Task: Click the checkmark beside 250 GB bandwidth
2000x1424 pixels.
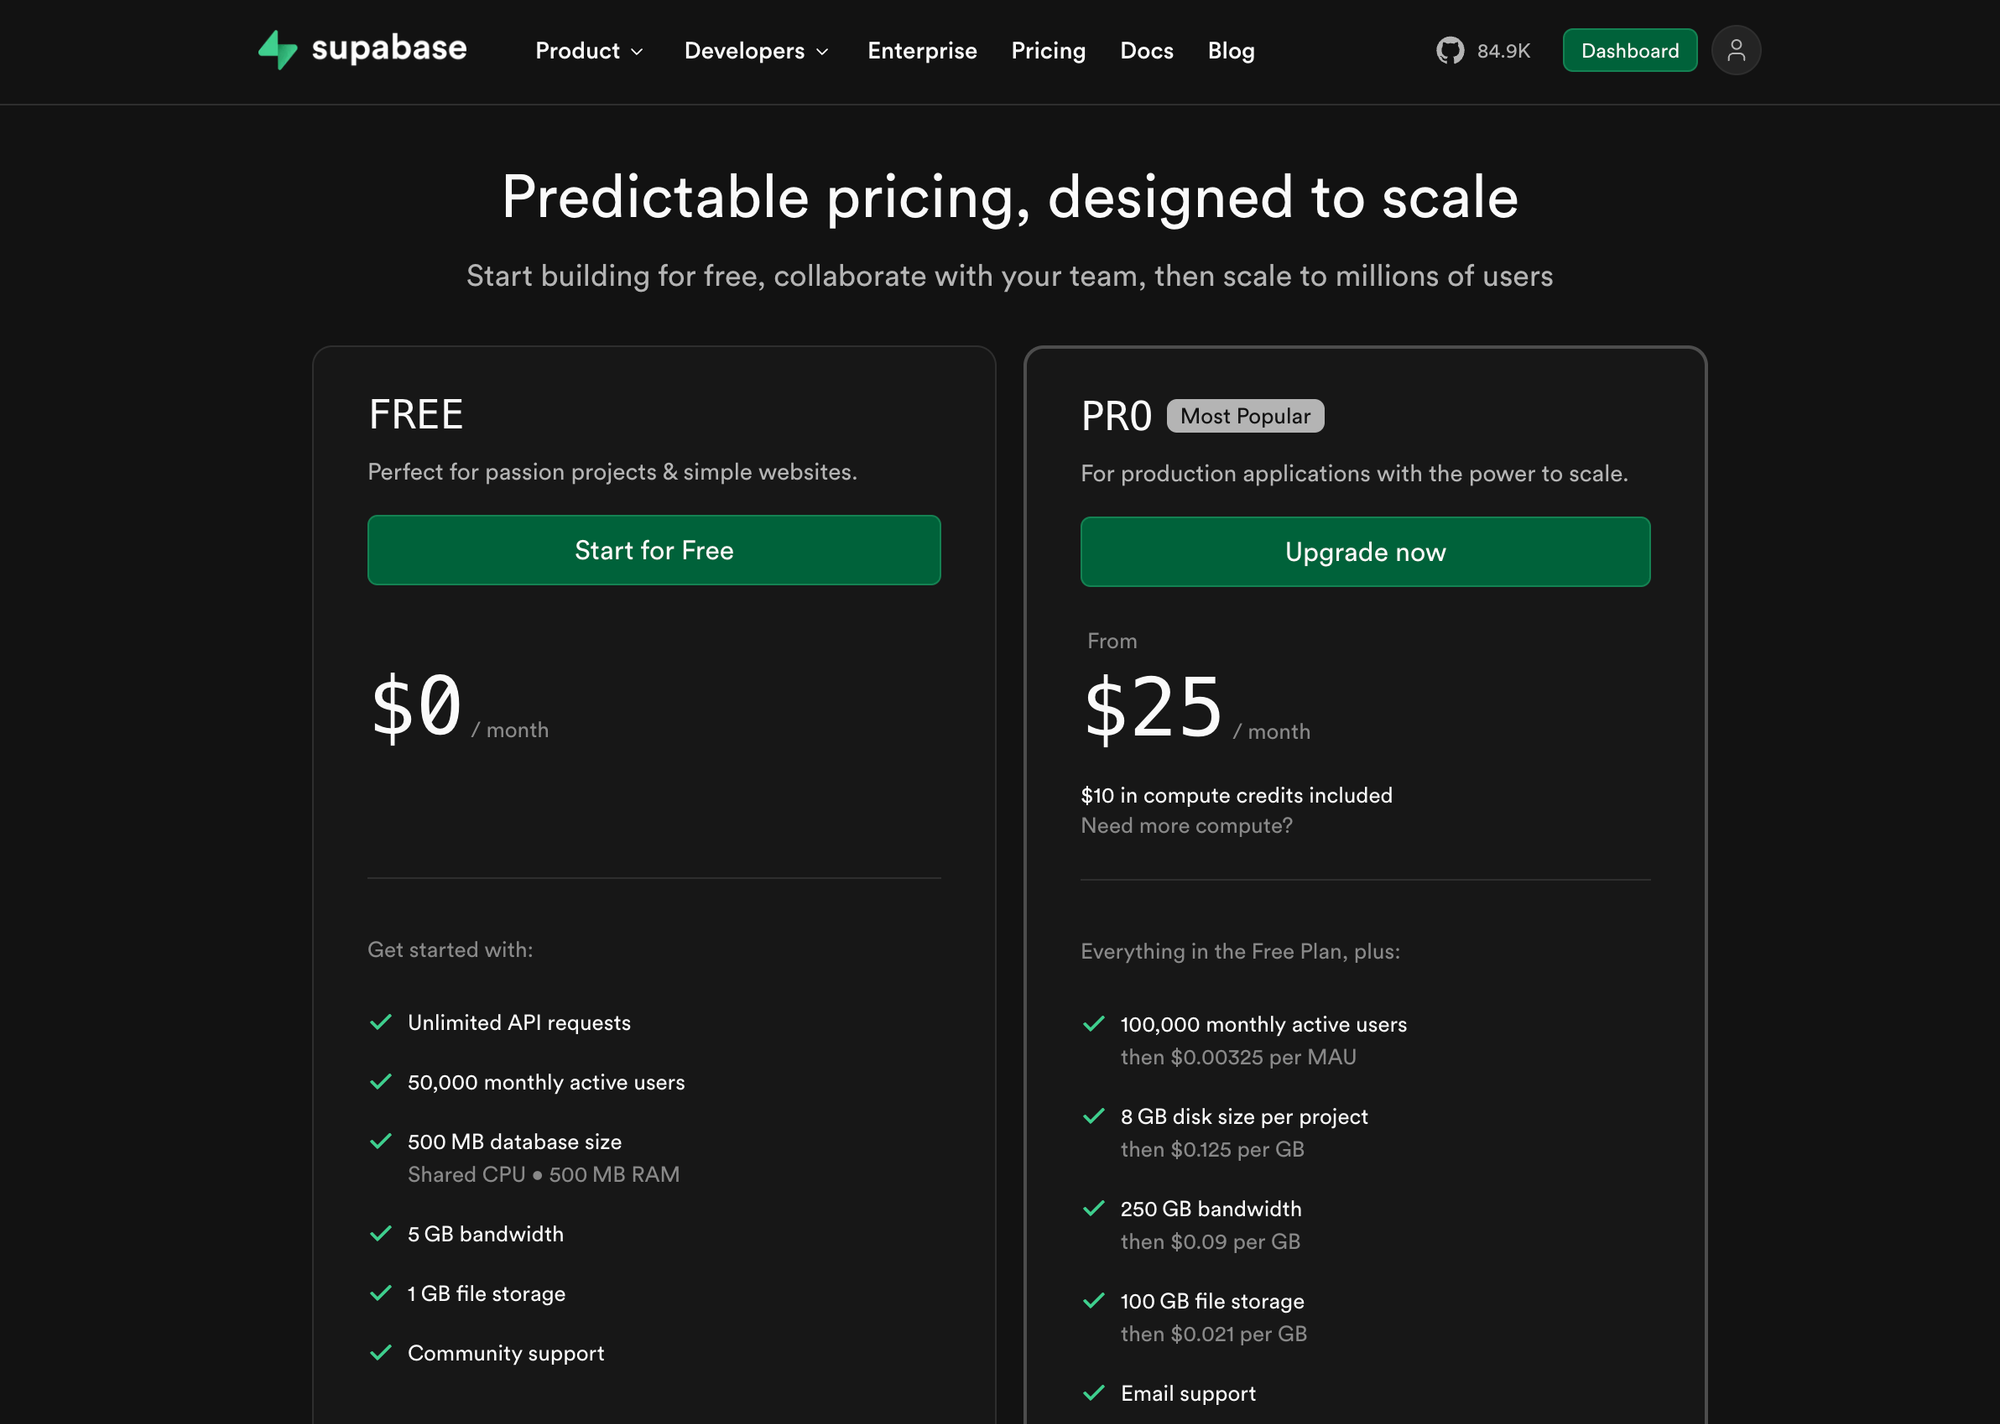Action: click(x=1094, y=1208)
